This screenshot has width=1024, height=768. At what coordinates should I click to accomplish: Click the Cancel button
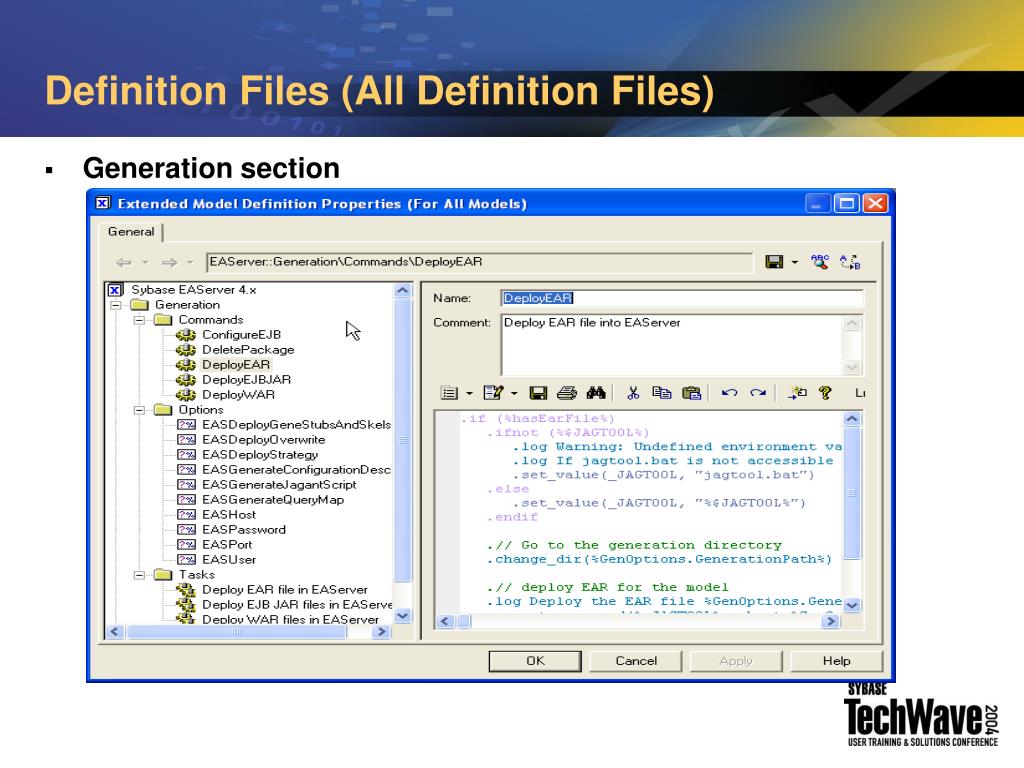636,661
